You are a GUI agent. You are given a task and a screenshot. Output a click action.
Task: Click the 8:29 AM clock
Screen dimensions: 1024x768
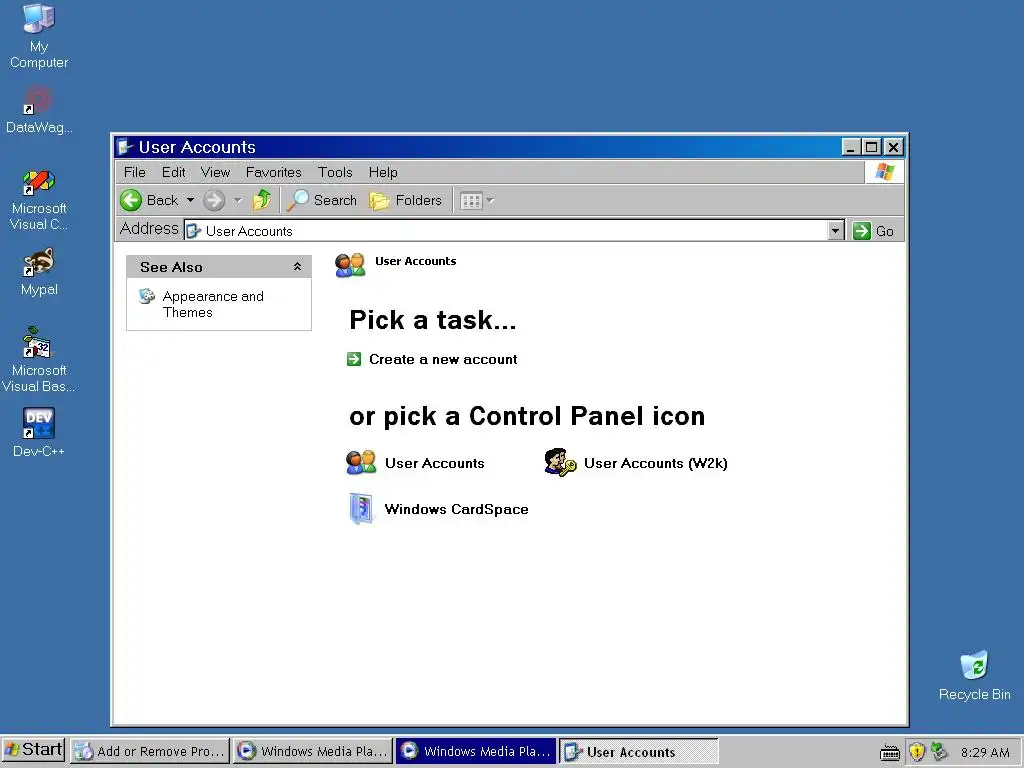985,752
